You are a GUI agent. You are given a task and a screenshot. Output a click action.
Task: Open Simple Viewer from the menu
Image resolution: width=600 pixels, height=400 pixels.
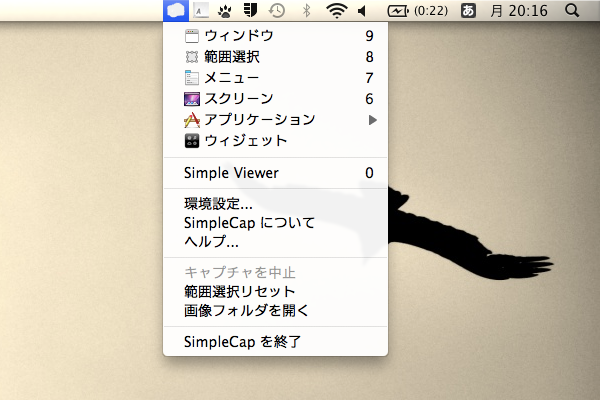click(276, 173)
